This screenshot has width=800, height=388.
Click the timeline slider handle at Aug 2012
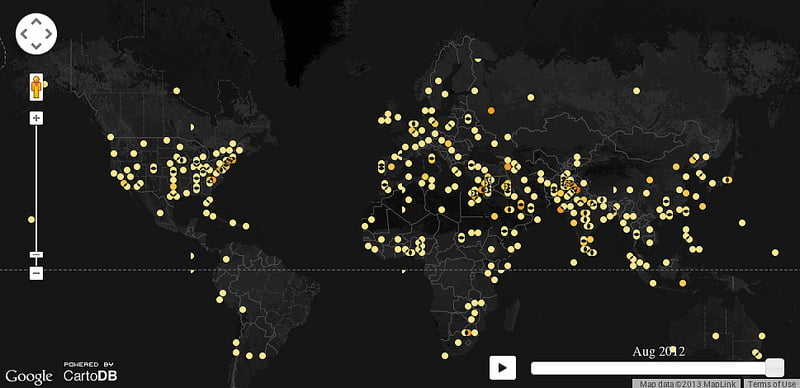coord(774,368)
